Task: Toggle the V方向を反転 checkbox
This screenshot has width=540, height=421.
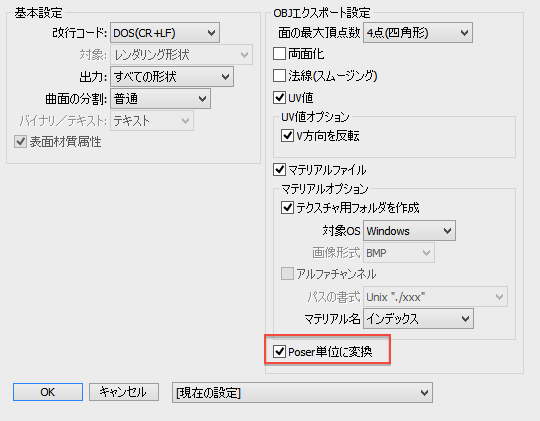Action: [287, 136]
